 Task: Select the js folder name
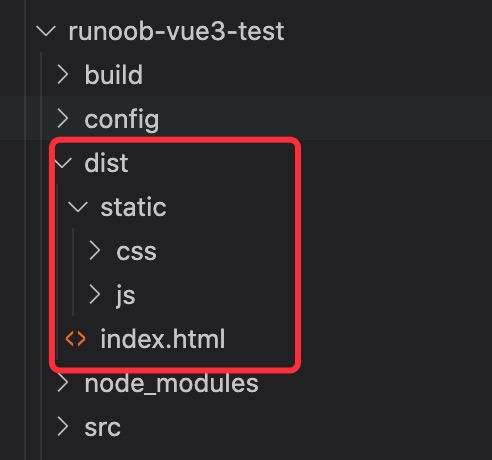(x=126, y=296)
